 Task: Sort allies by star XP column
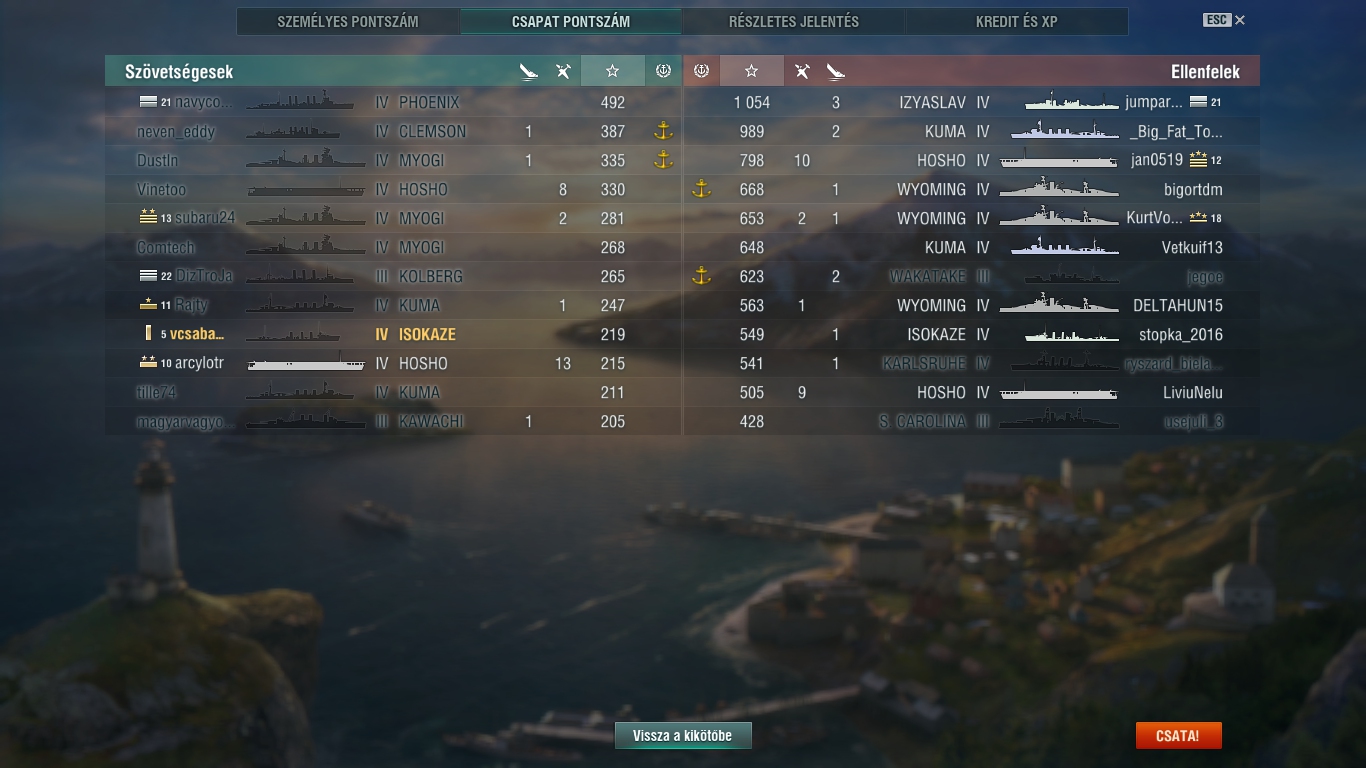(613, 71)
